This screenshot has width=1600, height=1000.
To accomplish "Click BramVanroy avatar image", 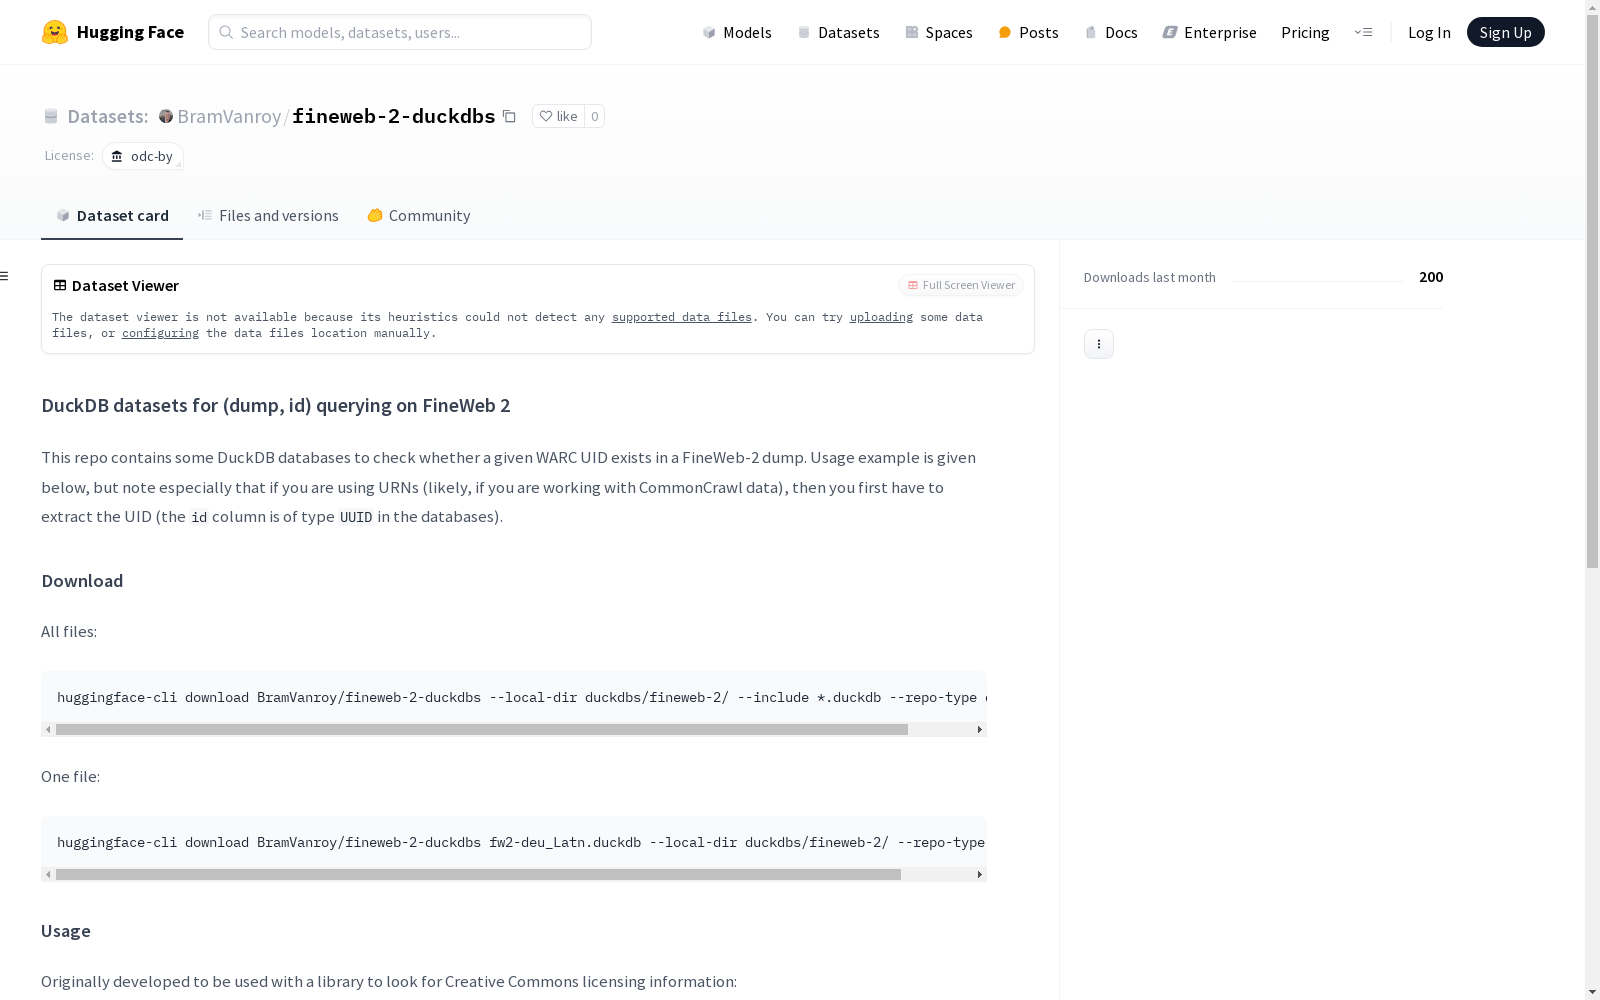I will [166, 116].
